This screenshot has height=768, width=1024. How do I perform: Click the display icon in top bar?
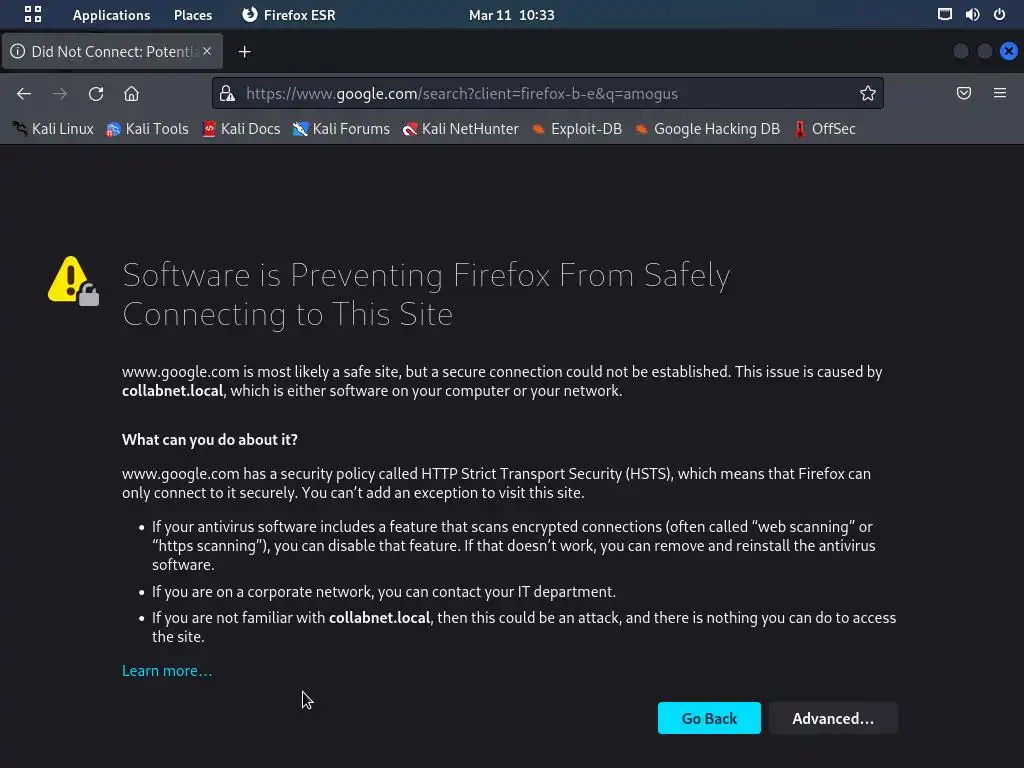pos(944,14)
